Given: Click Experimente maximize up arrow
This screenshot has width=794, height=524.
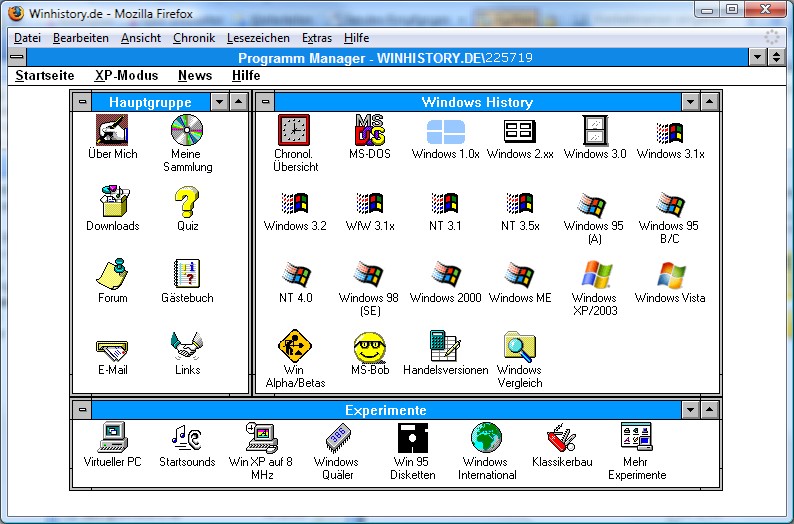Looking at the screenshot, I should coord(709,410).
